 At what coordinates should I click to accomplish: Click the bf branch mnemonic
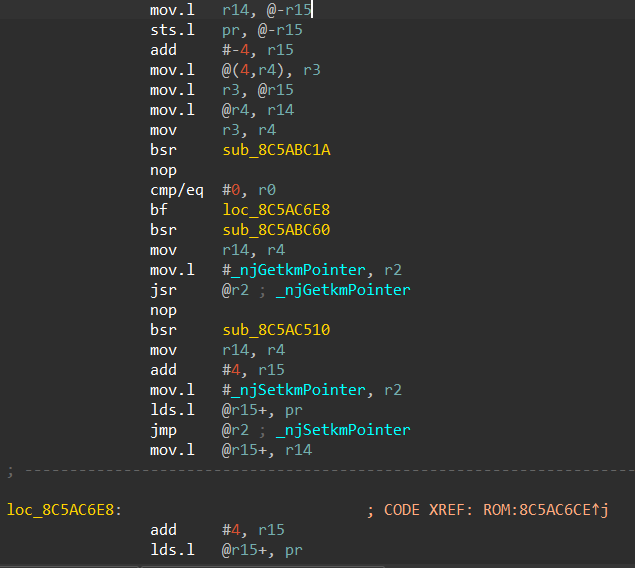click(158, 210)
